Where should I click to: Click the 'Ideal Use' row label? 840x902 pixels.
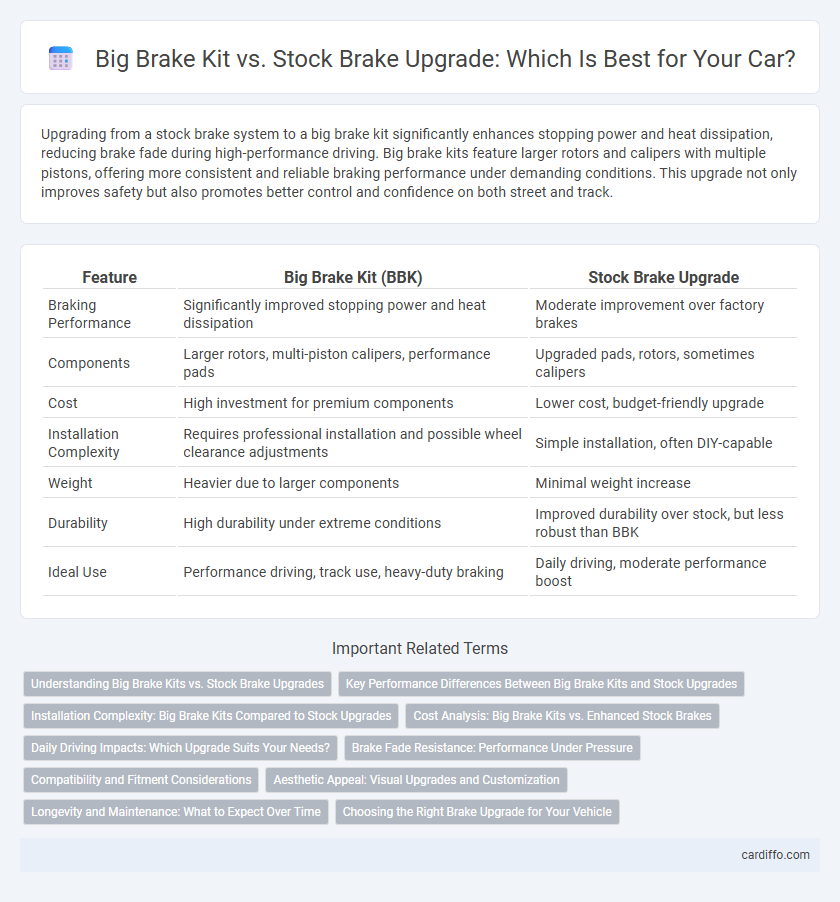77,572
